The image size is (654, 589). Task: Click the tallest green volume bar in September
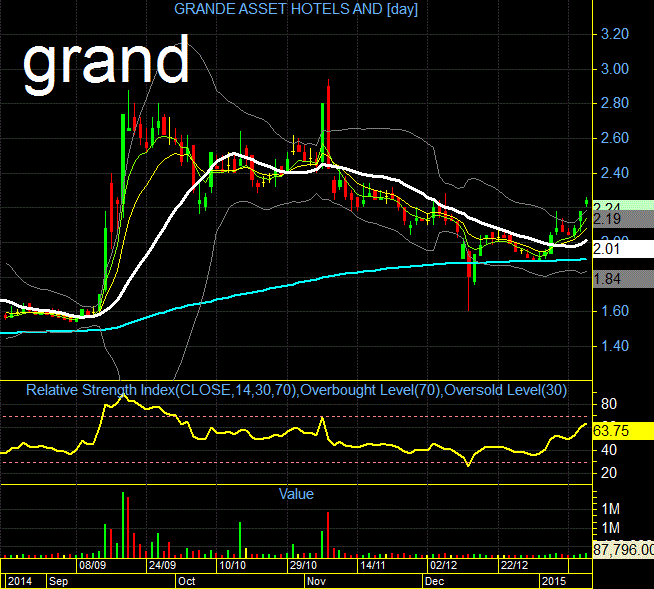[x=123, y=525]
